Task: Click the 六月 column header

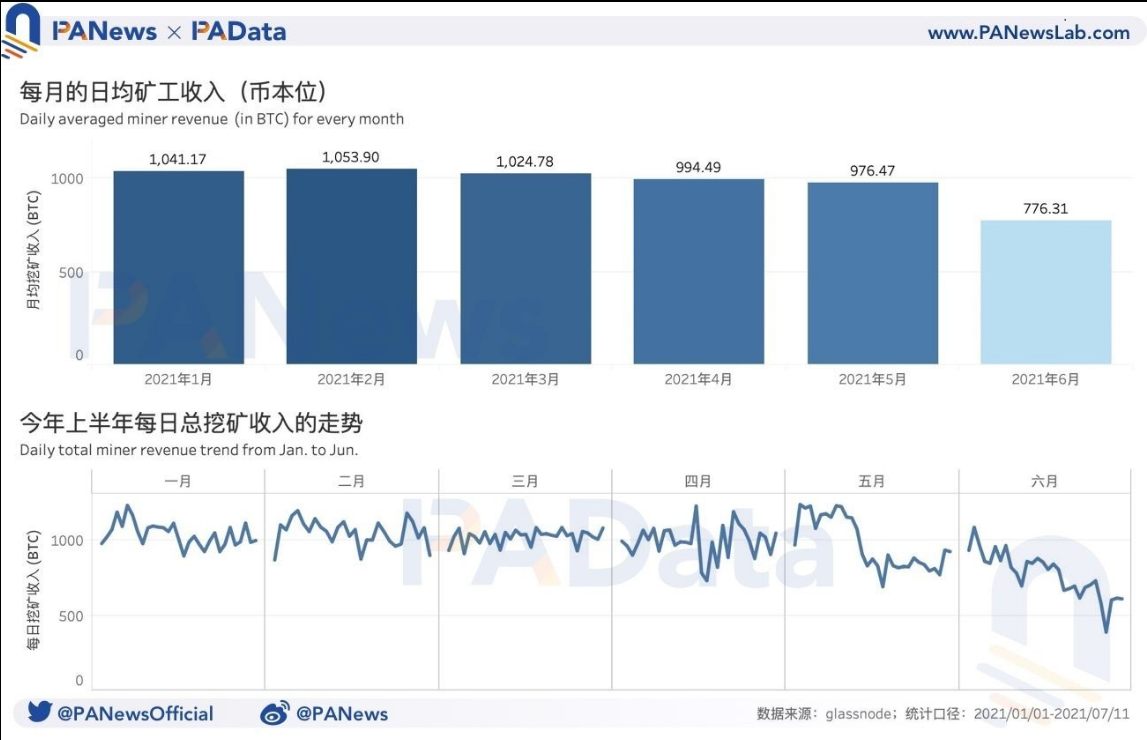Action: (1045, 481)
